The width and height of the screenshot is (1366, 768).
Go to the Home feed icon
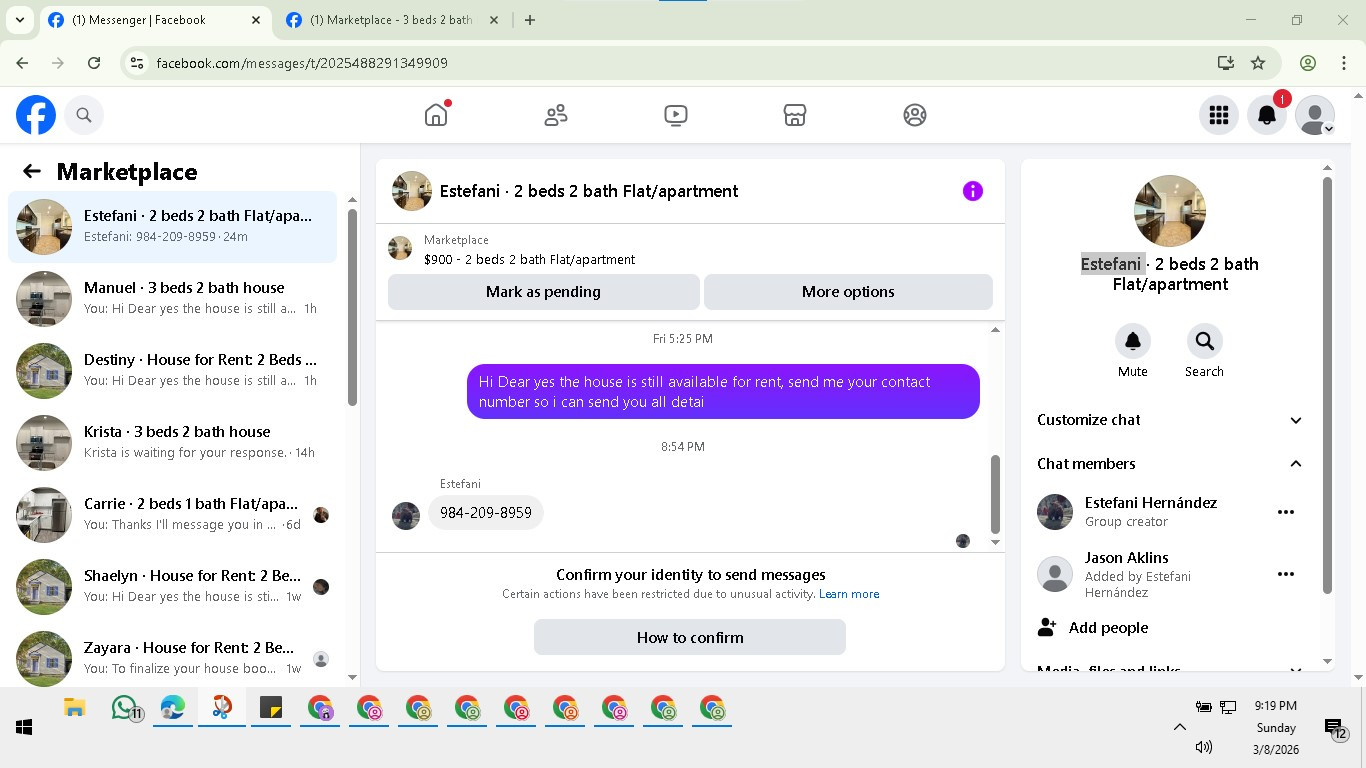pos(436,115)
